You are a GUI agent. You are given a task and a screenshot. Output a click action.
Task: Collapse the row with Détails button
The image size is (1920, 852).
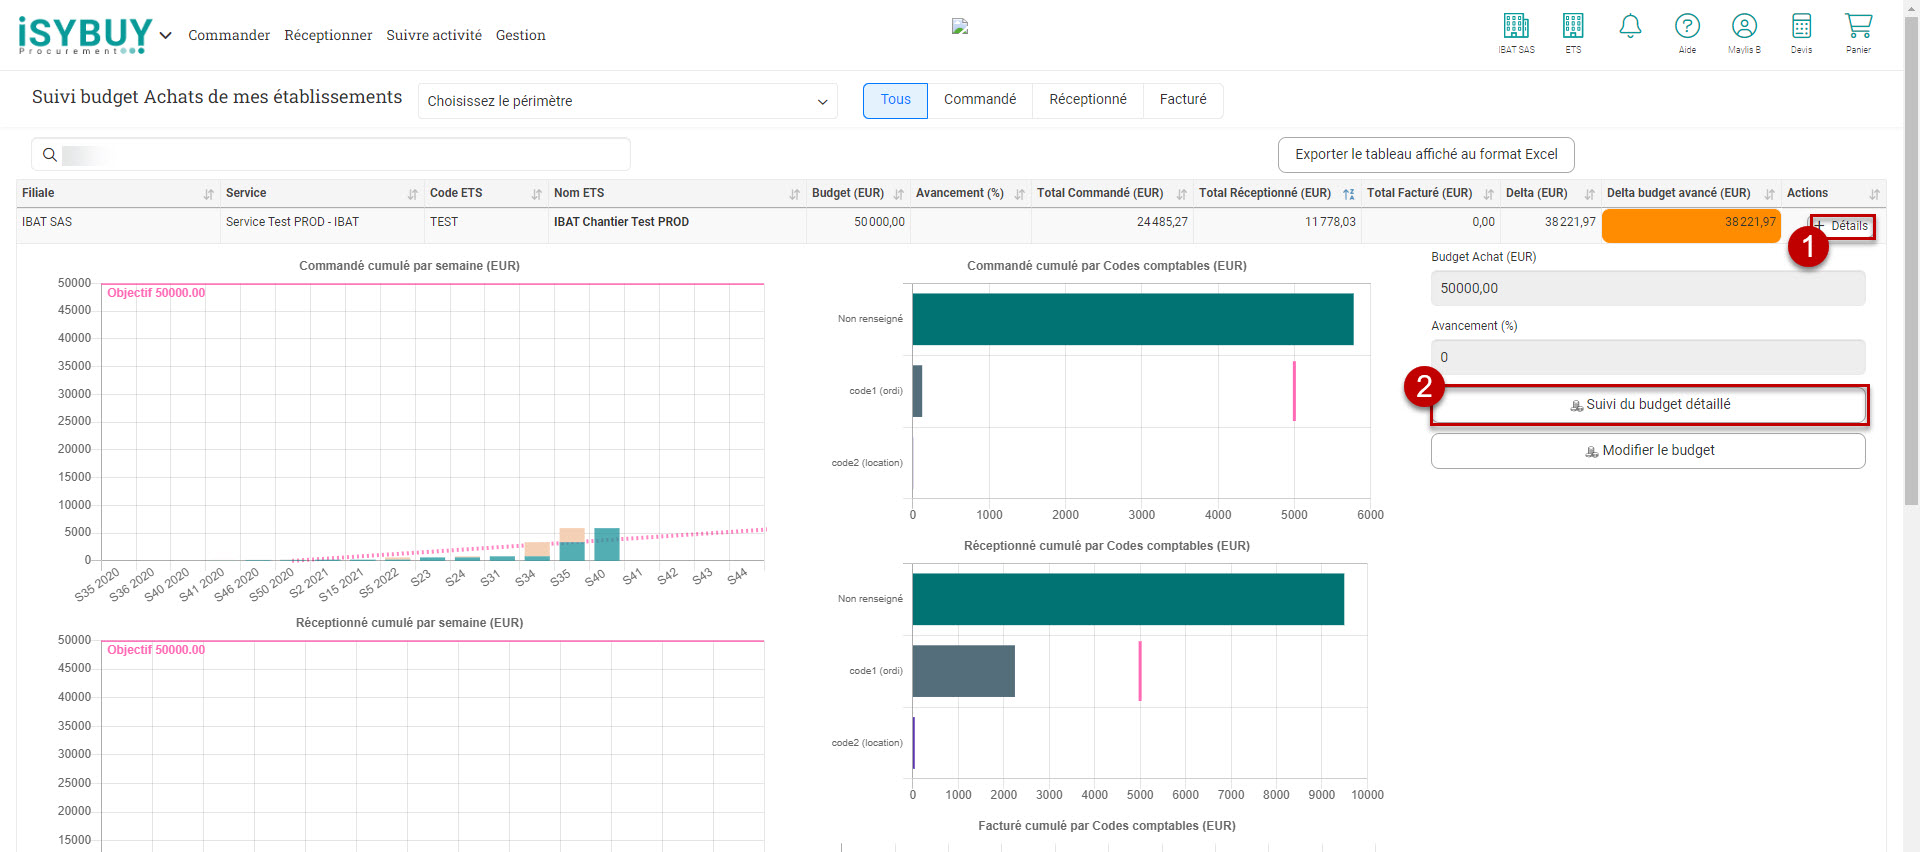[x=1842, y=226]
